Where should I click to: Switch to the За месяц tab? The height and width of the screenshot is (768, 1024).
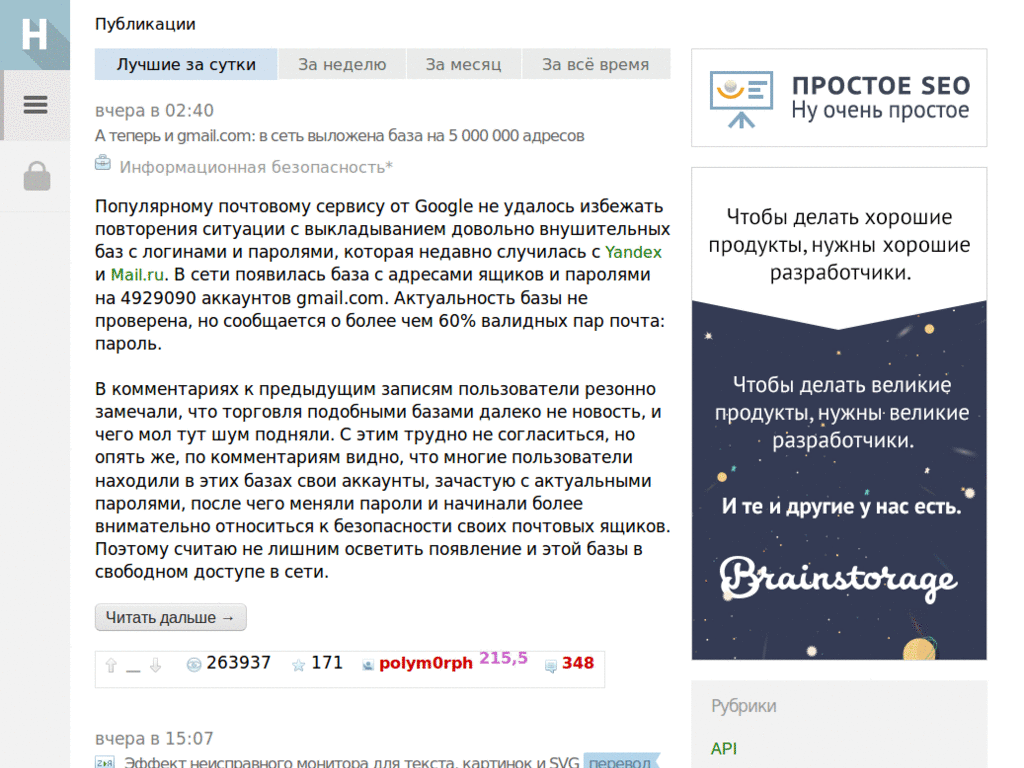(x=463, y=64)
